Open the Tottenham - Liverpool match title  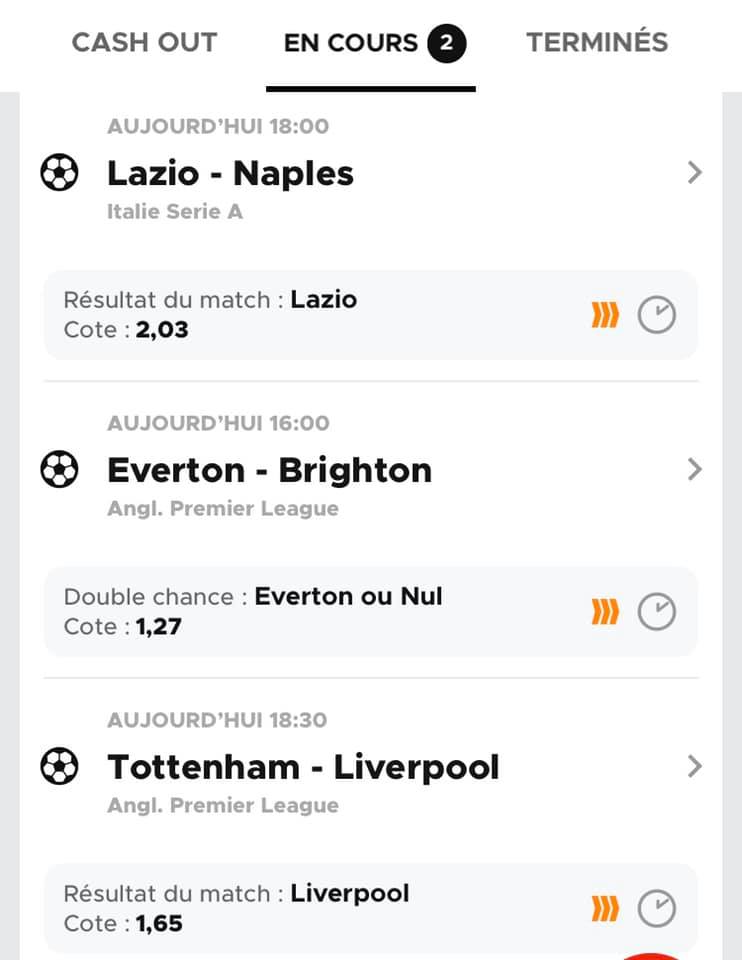tap(303, 767)
